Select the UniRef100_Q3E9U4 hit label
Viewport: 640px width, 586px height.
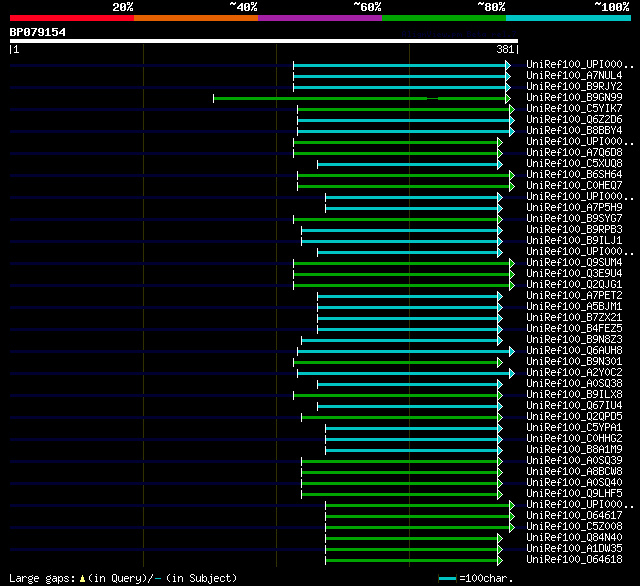574,274
